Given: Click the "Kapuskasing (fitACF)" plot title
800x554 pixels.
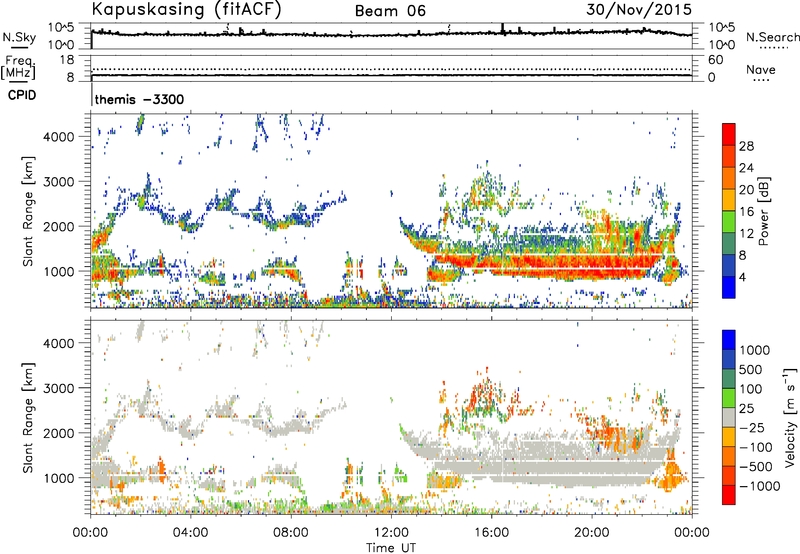Looking at the screenshot, I should click(x=186, y=10).
